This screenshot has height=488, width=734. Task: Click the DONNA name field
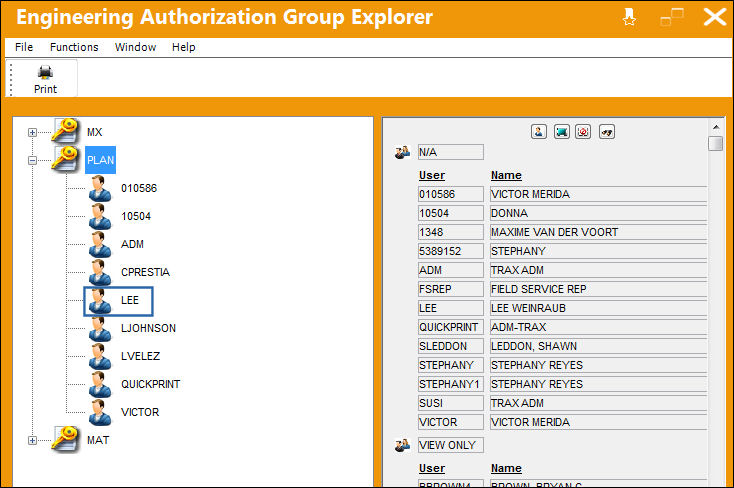pos(598,213)
